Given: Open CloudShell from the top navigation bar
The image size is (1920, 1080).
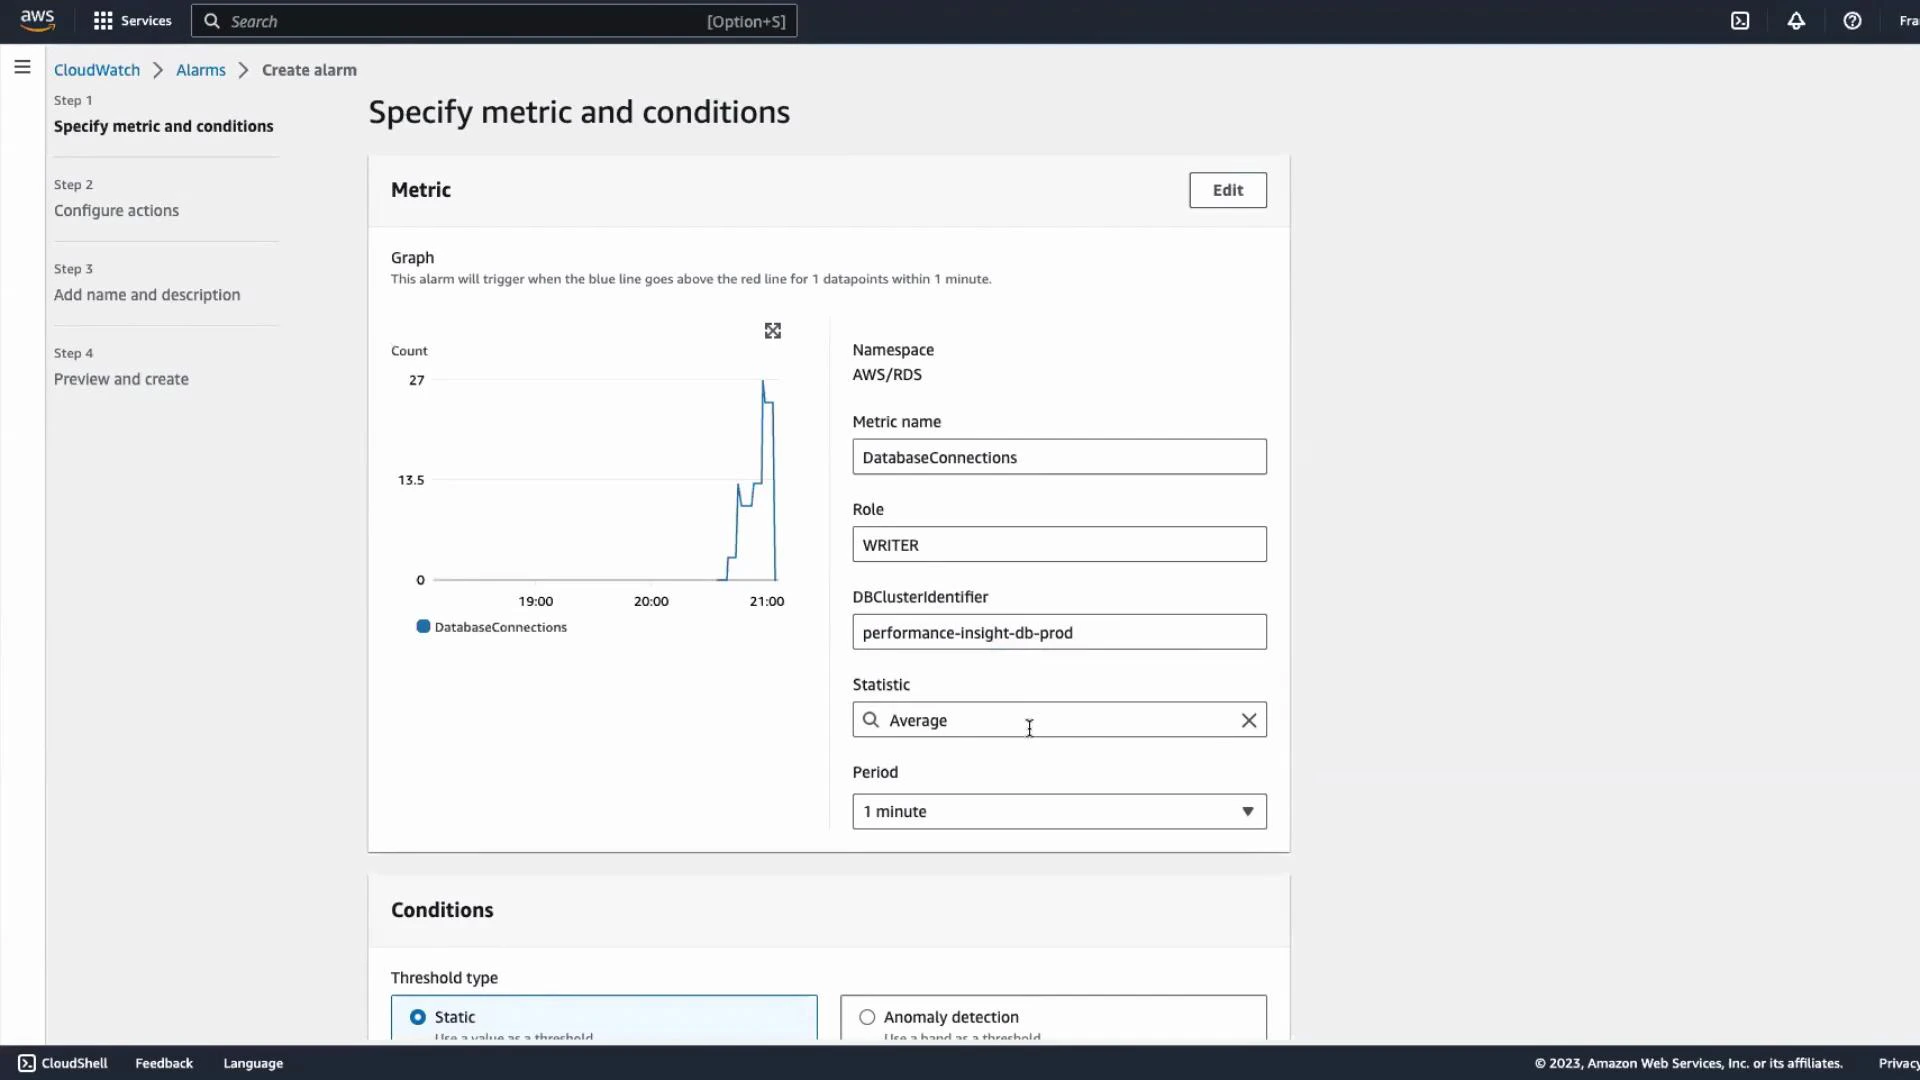Looking at the screenshot, I should tap(1739, 20).
